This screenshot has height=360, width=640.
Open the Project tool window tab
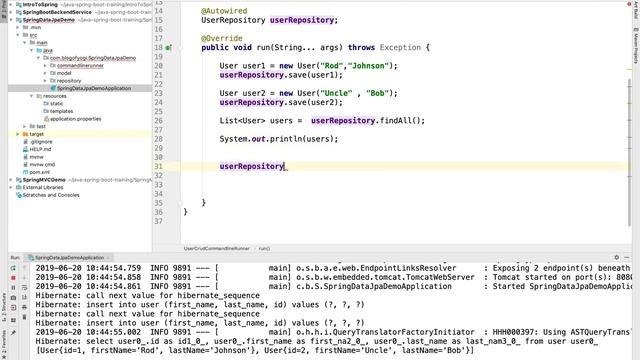pos(4,10)
